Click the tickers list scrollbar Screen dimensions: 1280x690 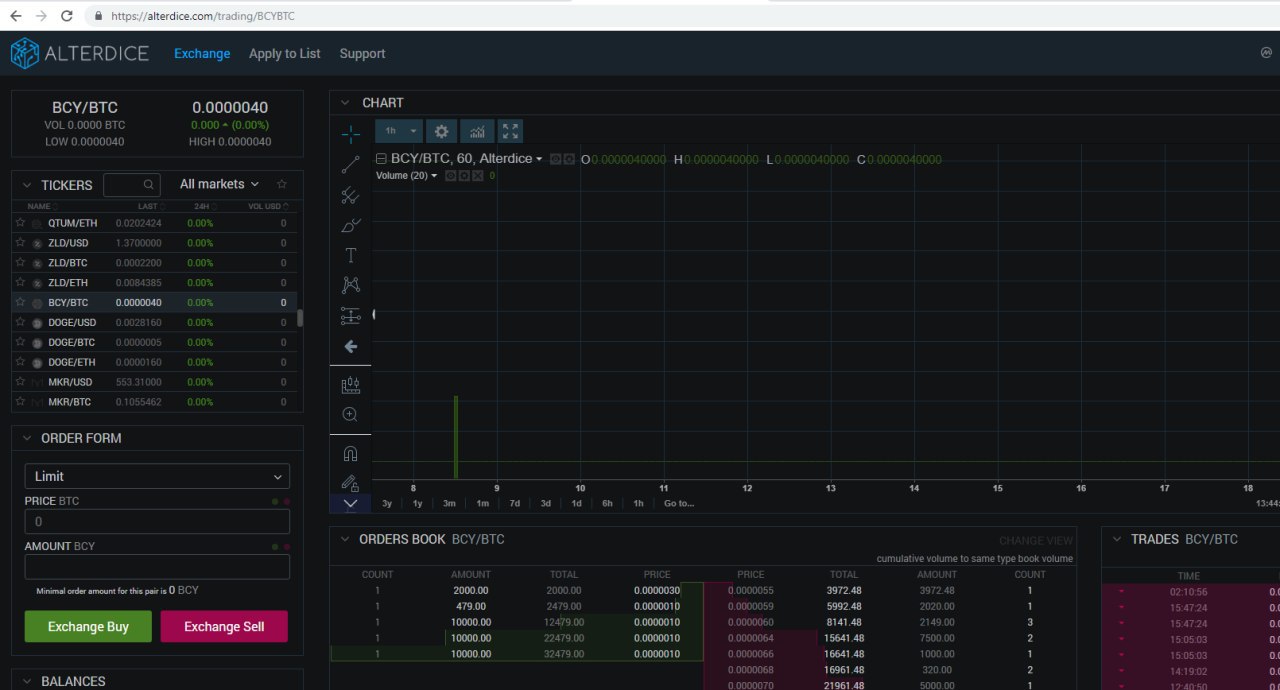point(300,318)
